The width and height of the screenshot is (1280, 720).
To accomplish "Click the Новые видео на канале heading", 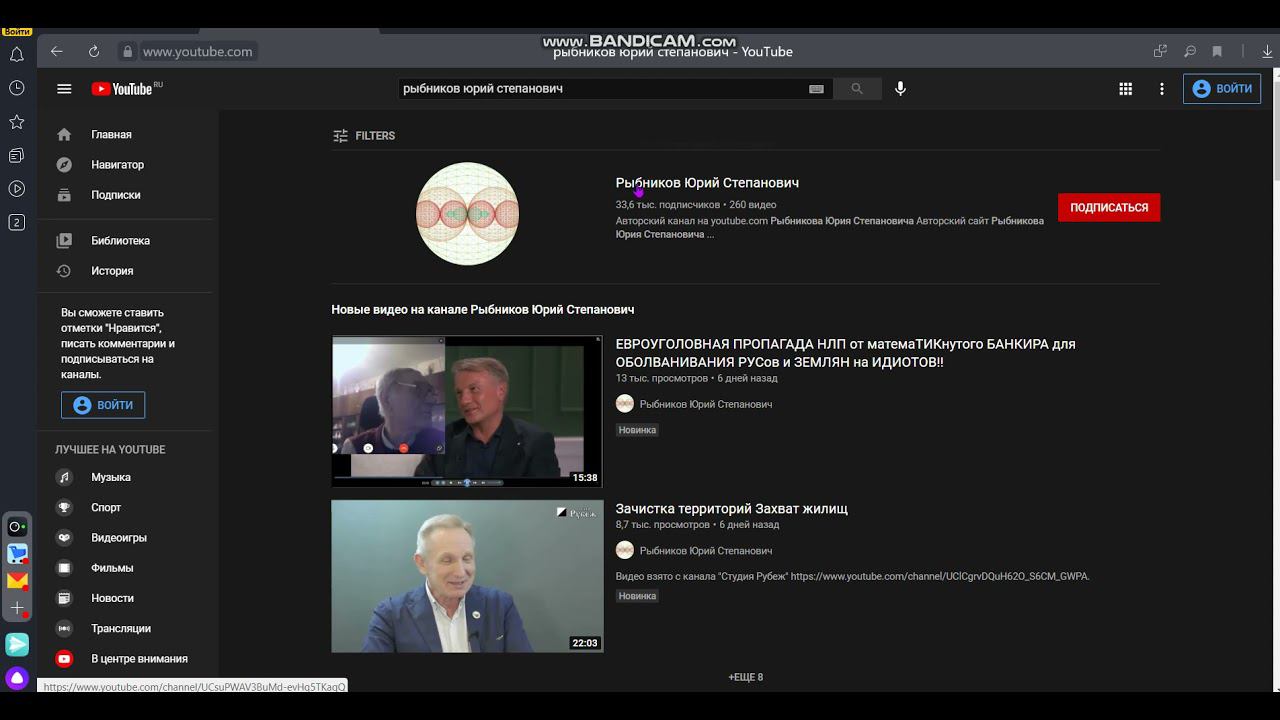I will 483,310.
